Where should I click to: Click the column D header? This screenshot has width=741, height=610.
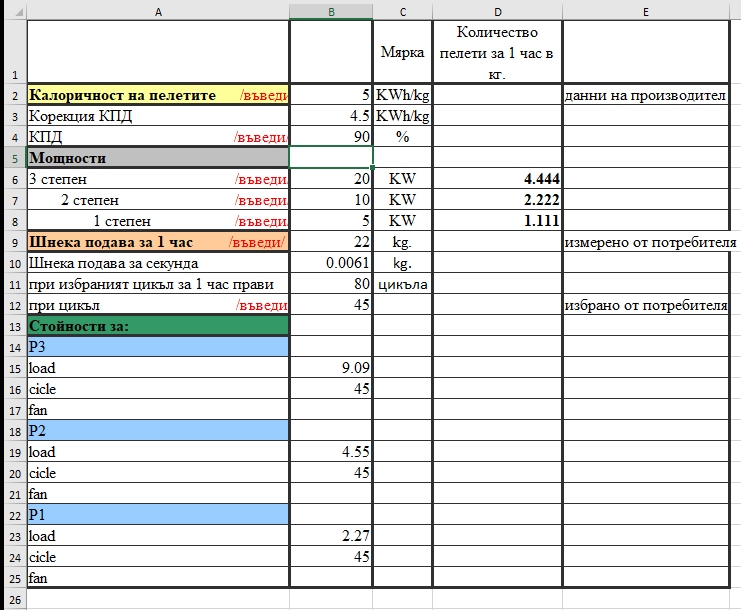[497, 10]
